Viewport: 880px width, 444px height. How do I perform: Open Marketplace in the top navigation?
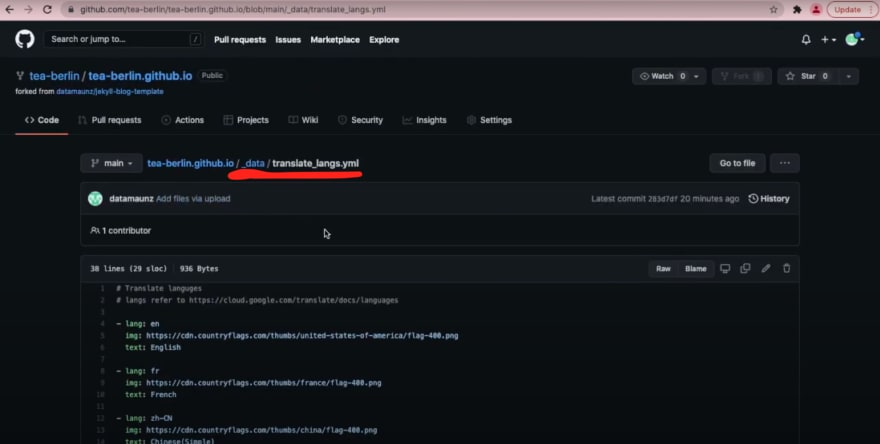click(335, 40)
